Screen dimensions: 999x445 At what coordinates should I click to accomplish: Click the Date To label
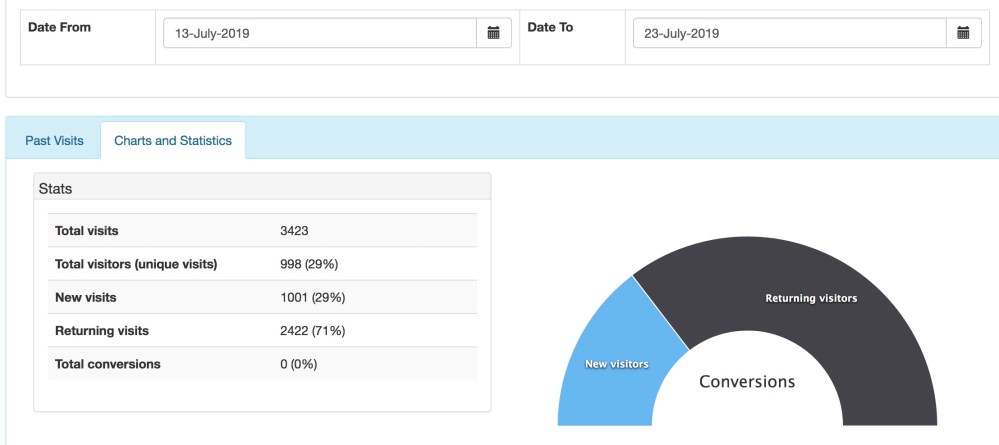(550, 27)
